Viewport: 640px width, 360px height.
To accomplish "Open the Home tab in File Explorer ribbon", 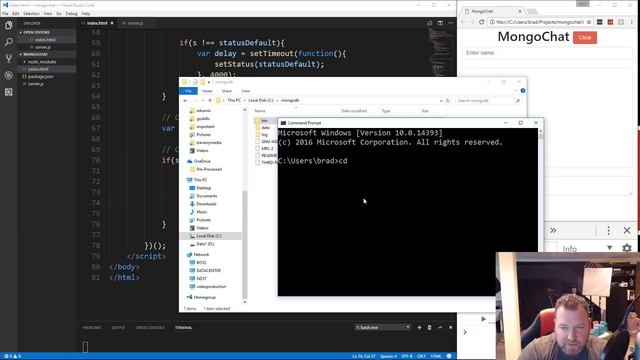I will [207, 91].
